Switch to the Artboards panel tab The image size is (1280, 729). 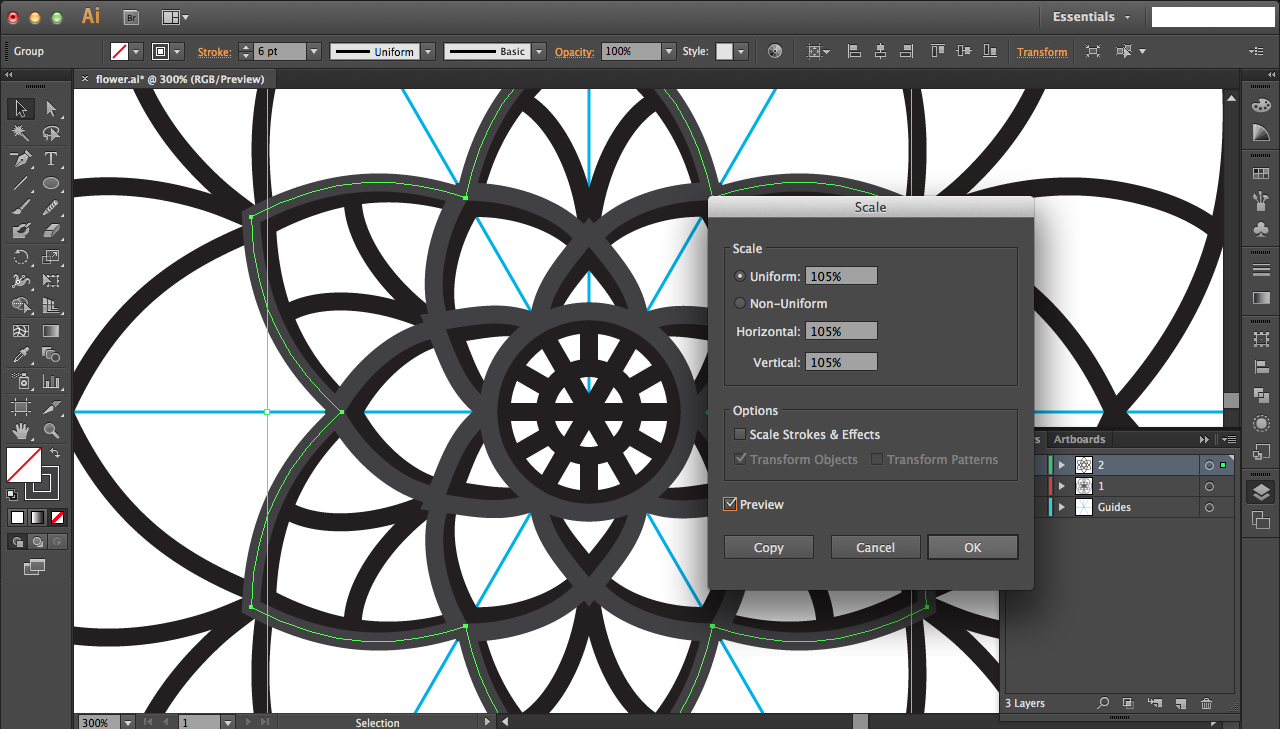coord(1079,439)
